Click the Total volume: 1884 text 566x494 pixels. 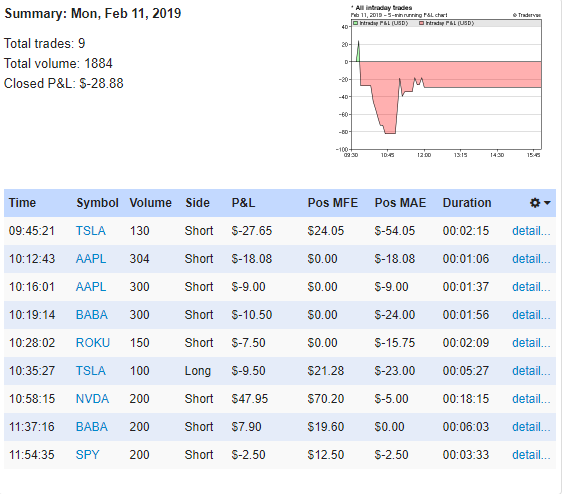pos(58,64)
